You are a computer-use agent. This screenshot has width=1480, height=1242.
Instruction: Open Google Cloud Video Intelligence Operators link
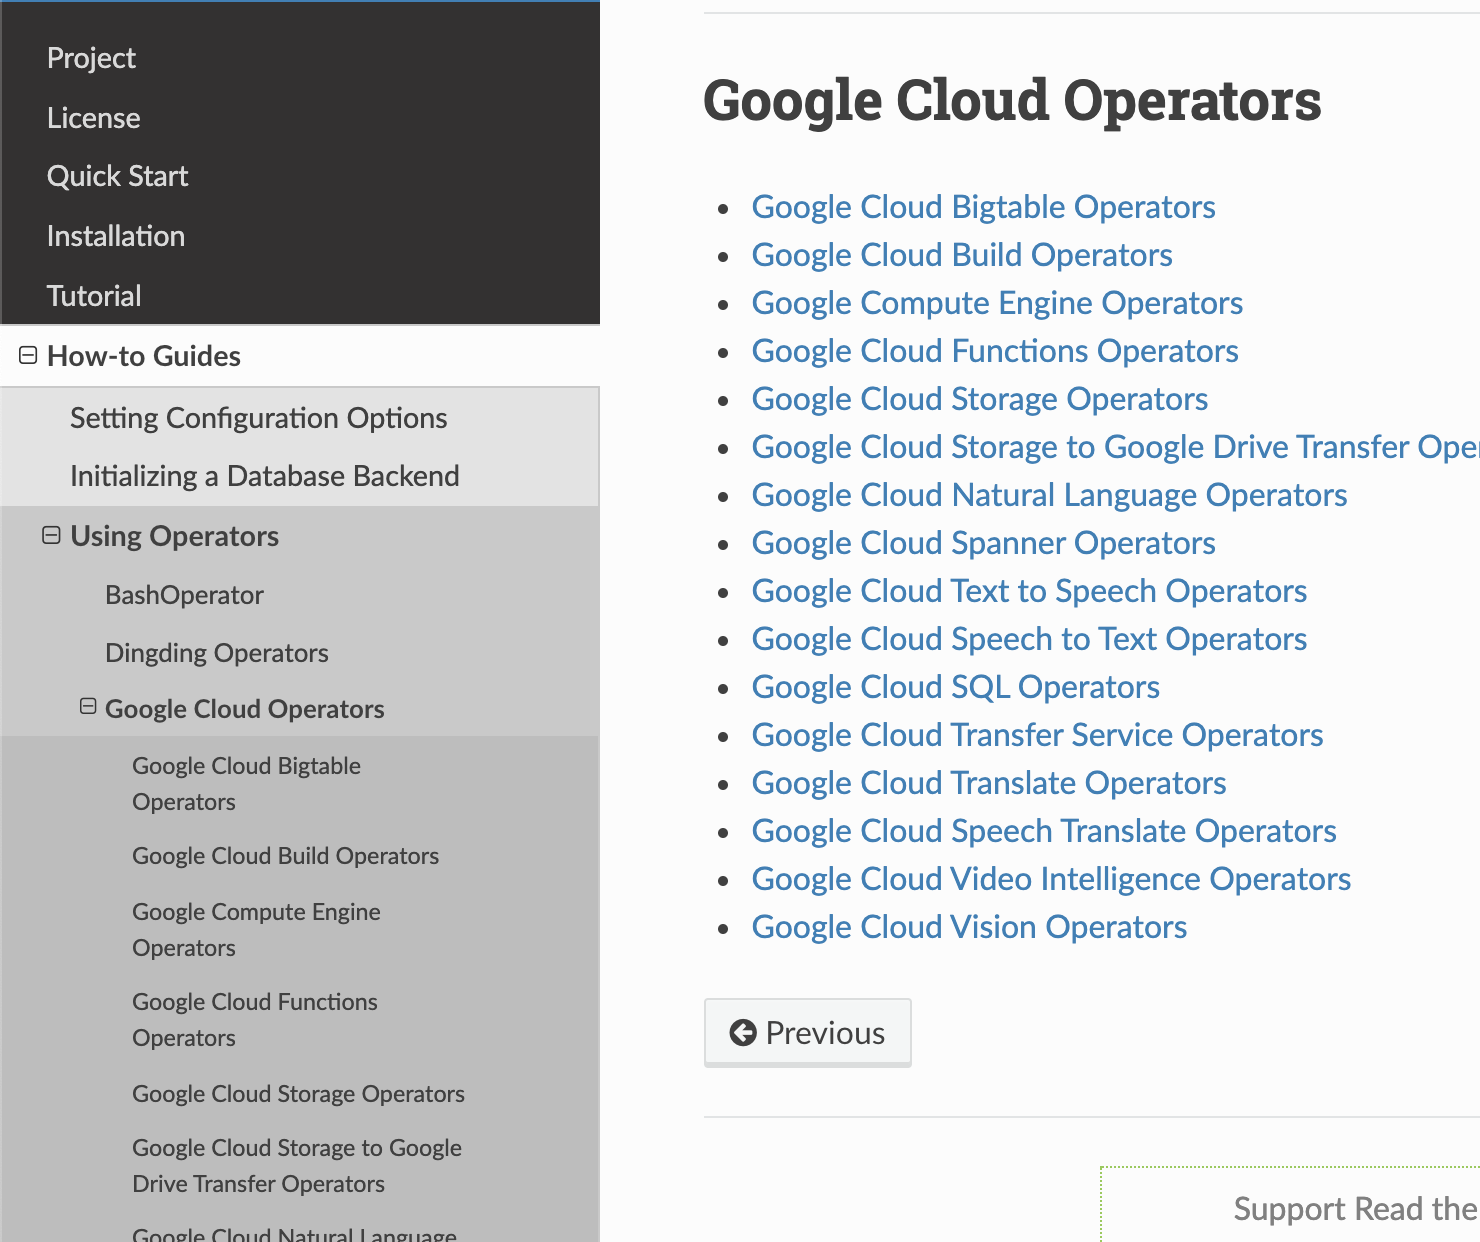point(1051,879)
